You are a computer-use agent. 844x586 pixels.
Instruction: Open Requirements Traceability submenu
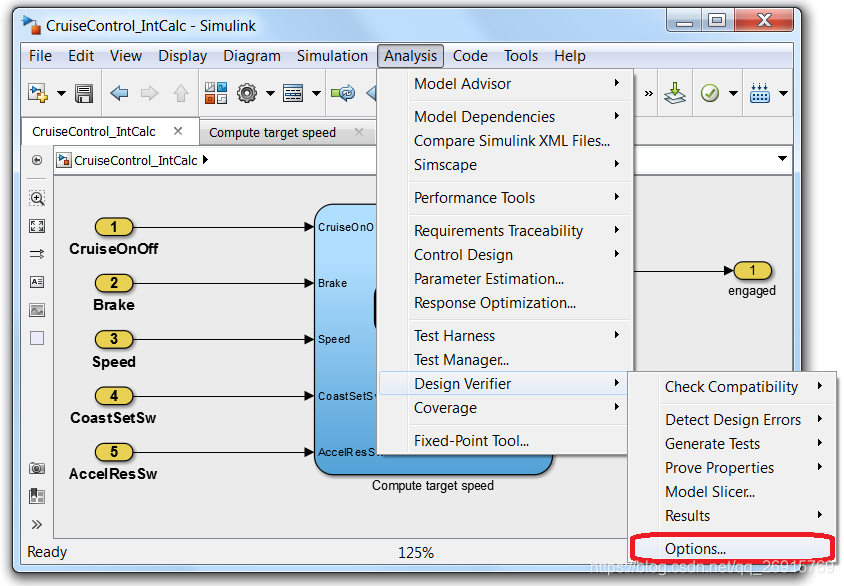click(x=504, y=231)
